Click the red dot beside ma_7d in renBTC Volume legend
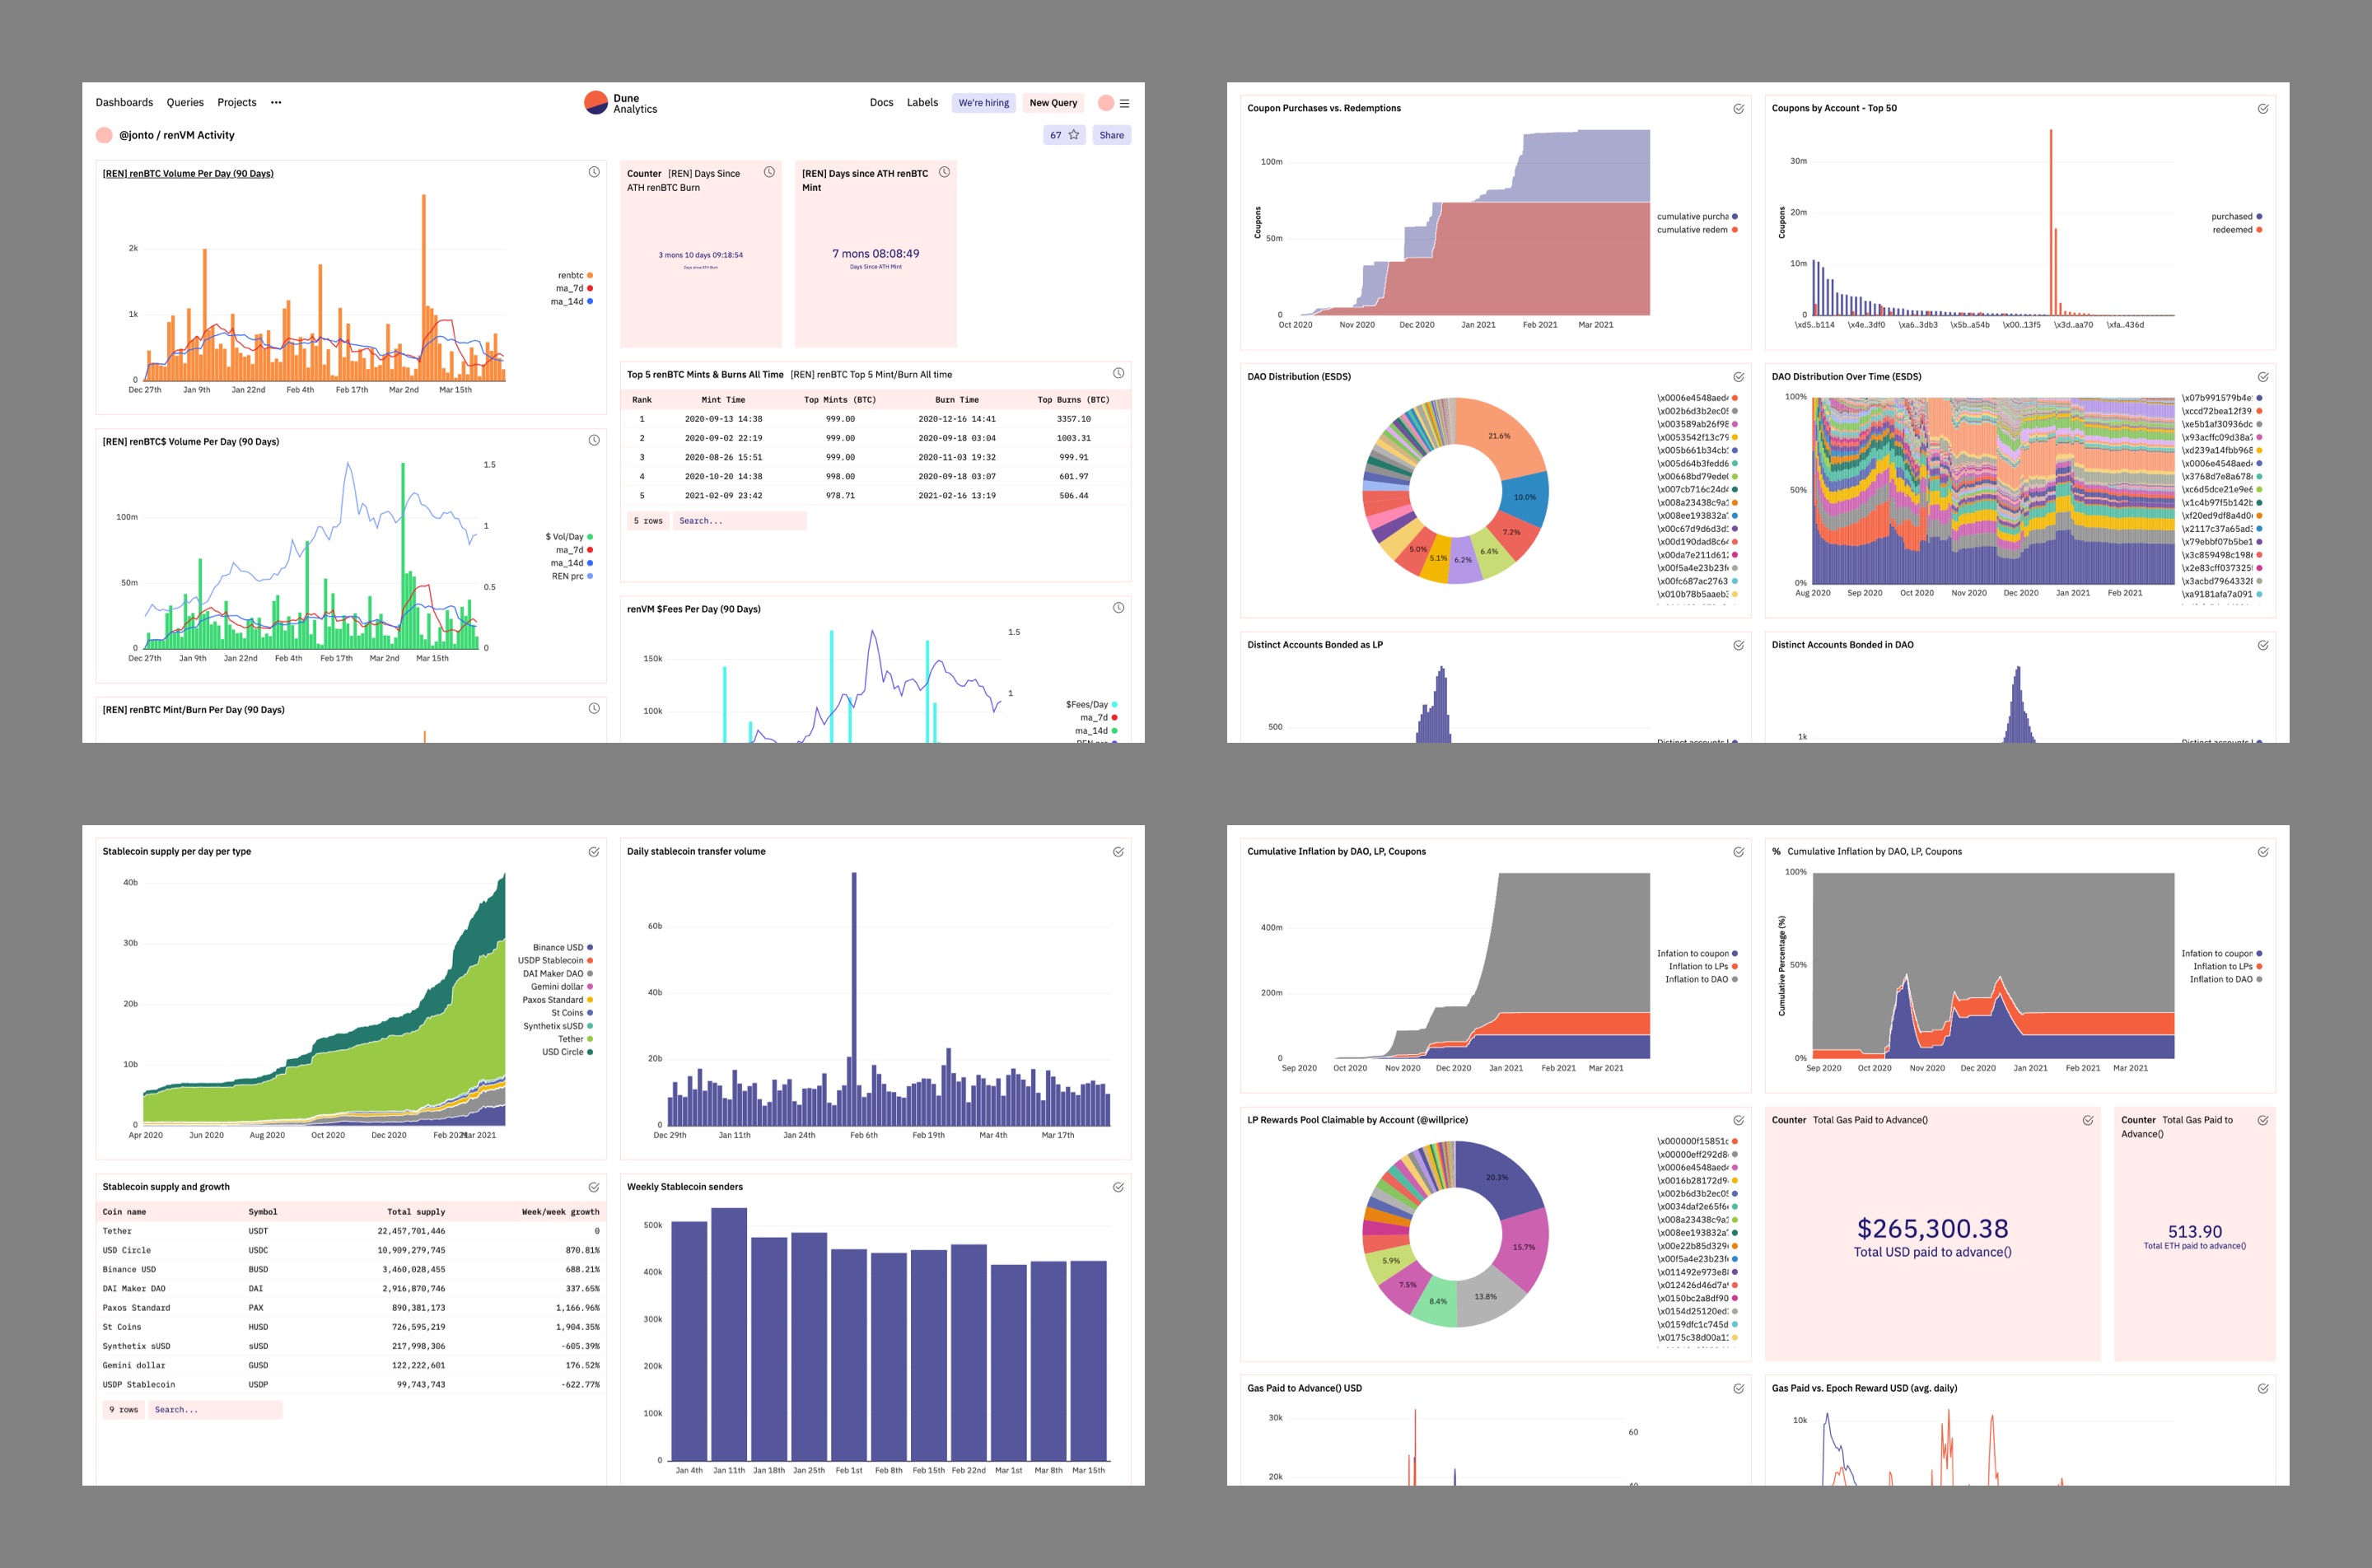This screenshot has width=2372, height=1568. coord(590,288)
